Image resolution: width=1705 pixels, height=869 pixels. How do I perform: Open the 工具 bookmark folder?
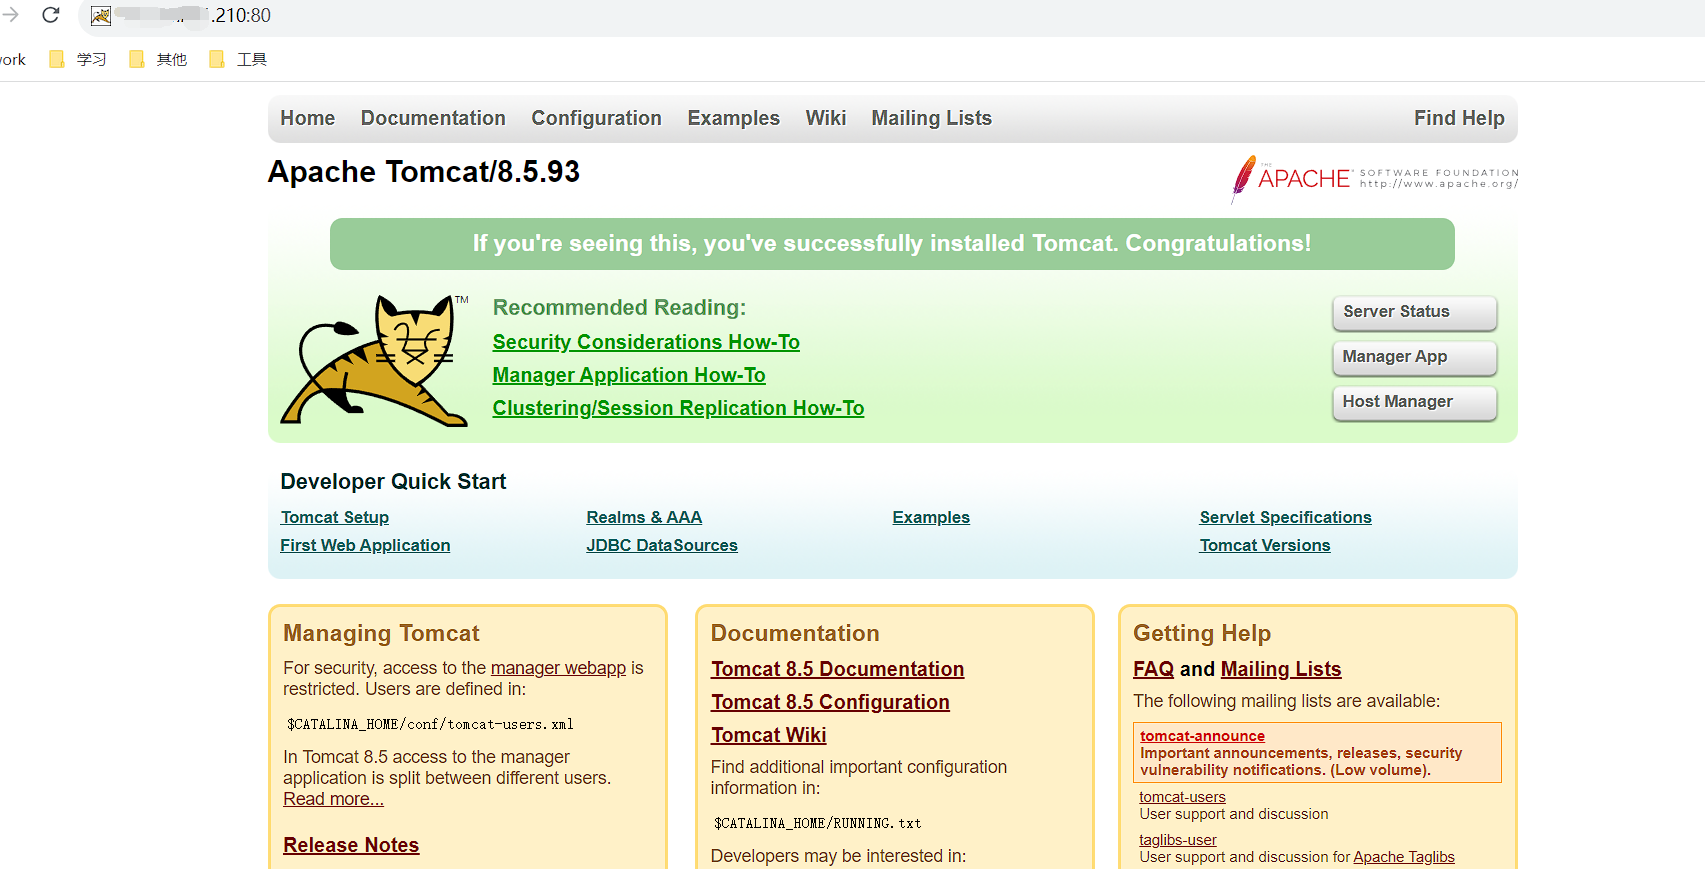[238, 60]
